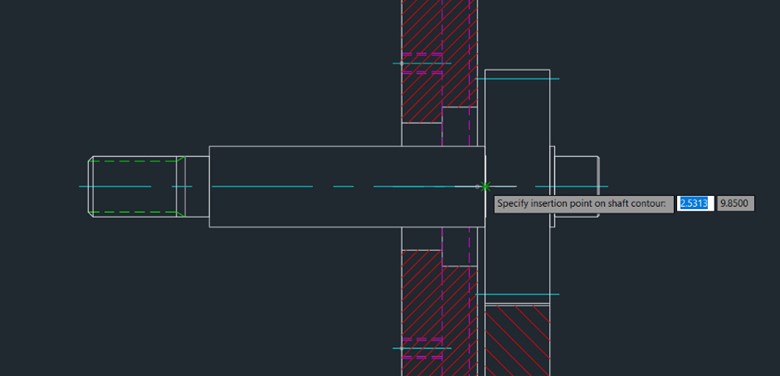Select the red hatched area at bottom right
780x376 pixels.
coord(517,341)
